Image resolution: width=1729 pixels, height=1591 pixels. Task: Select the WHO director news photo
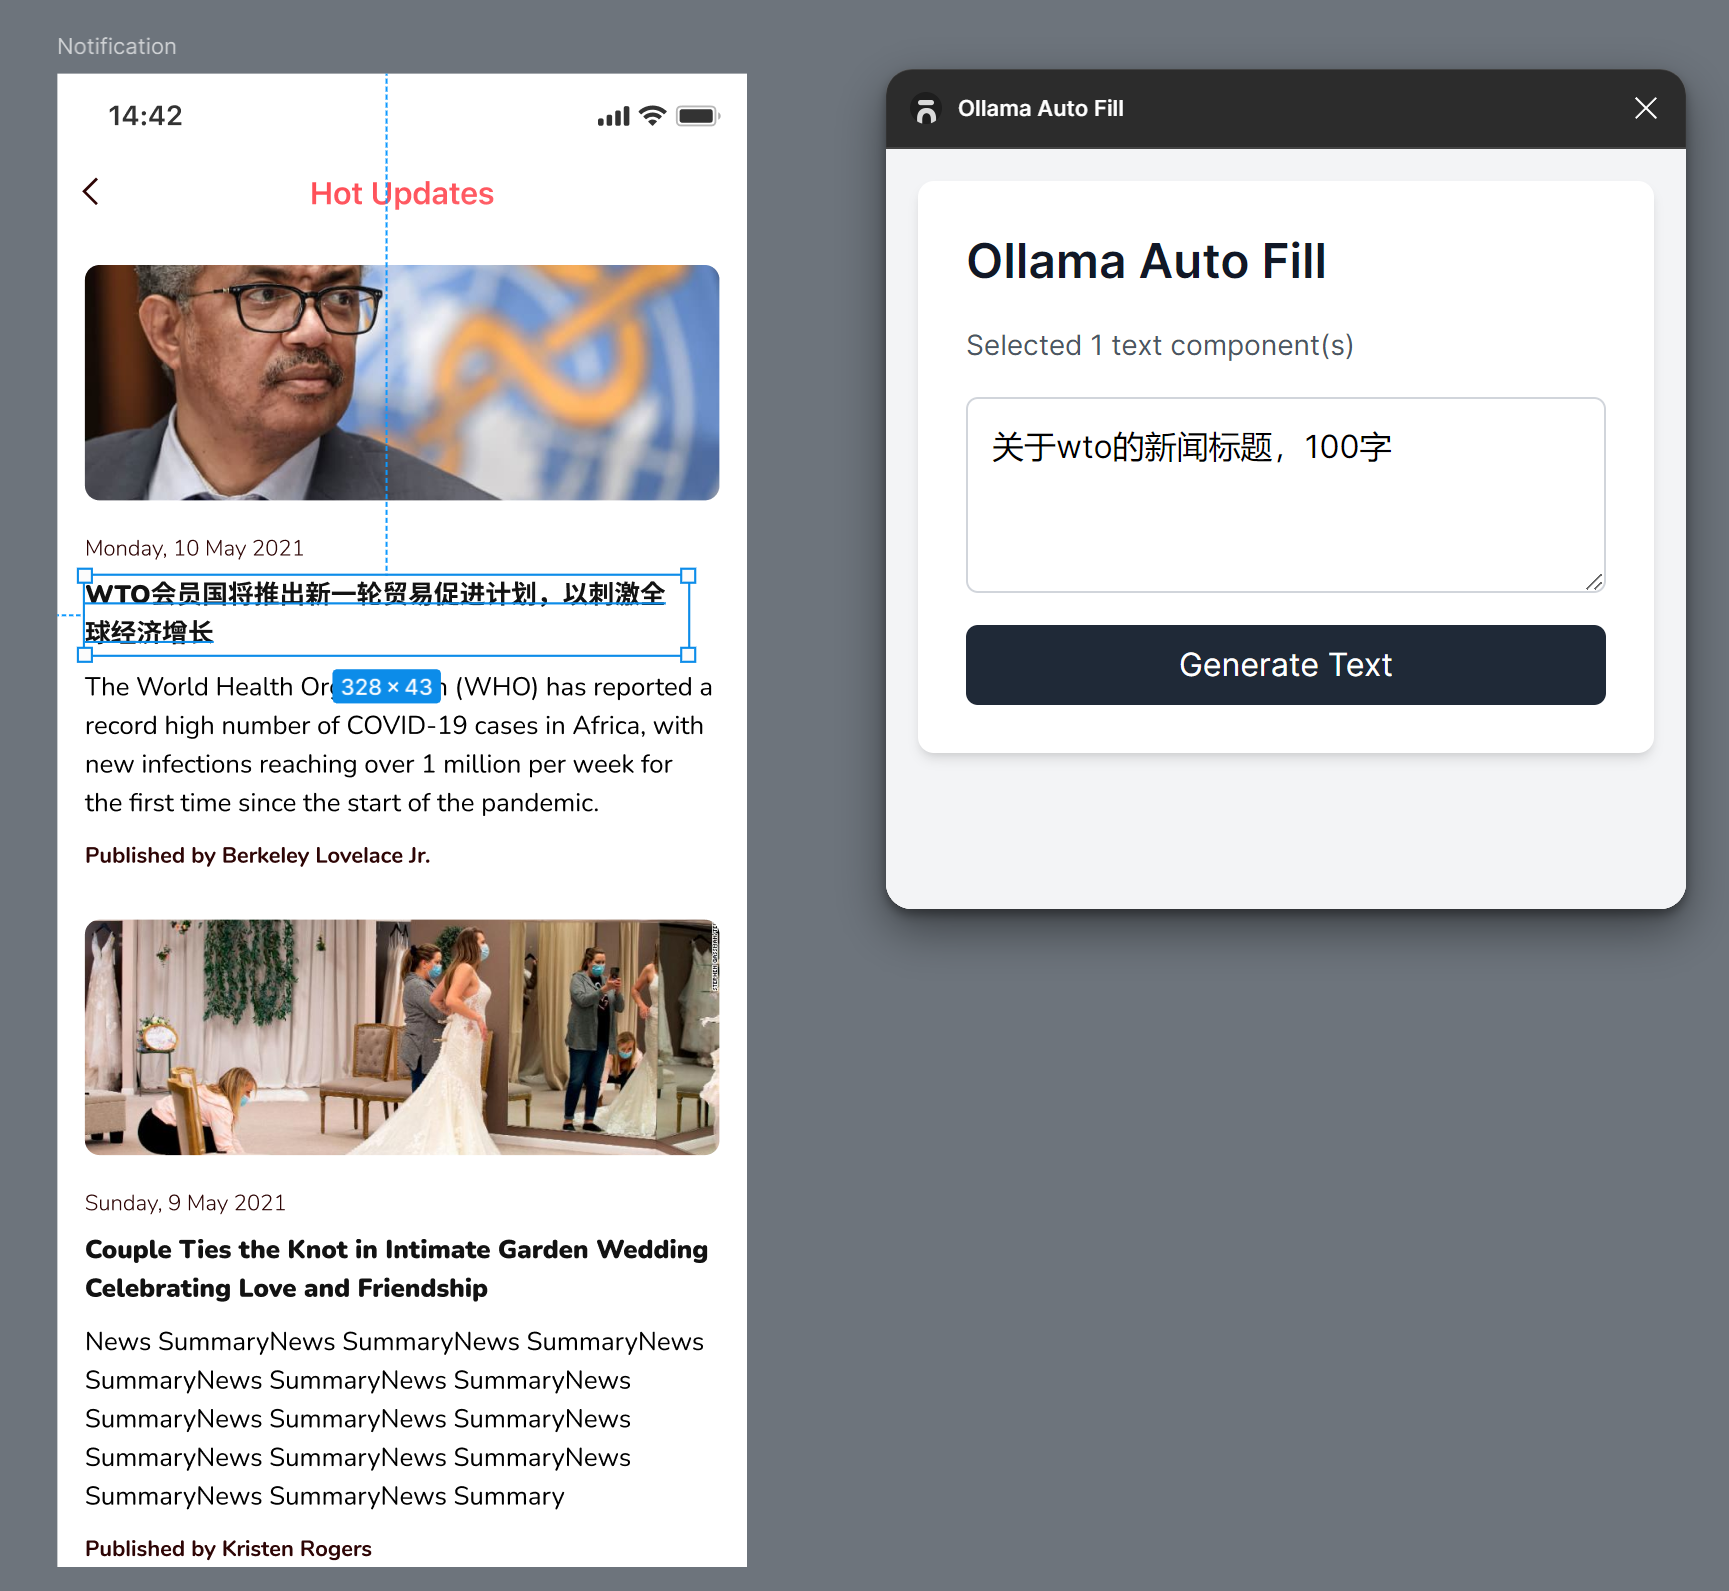402,383
